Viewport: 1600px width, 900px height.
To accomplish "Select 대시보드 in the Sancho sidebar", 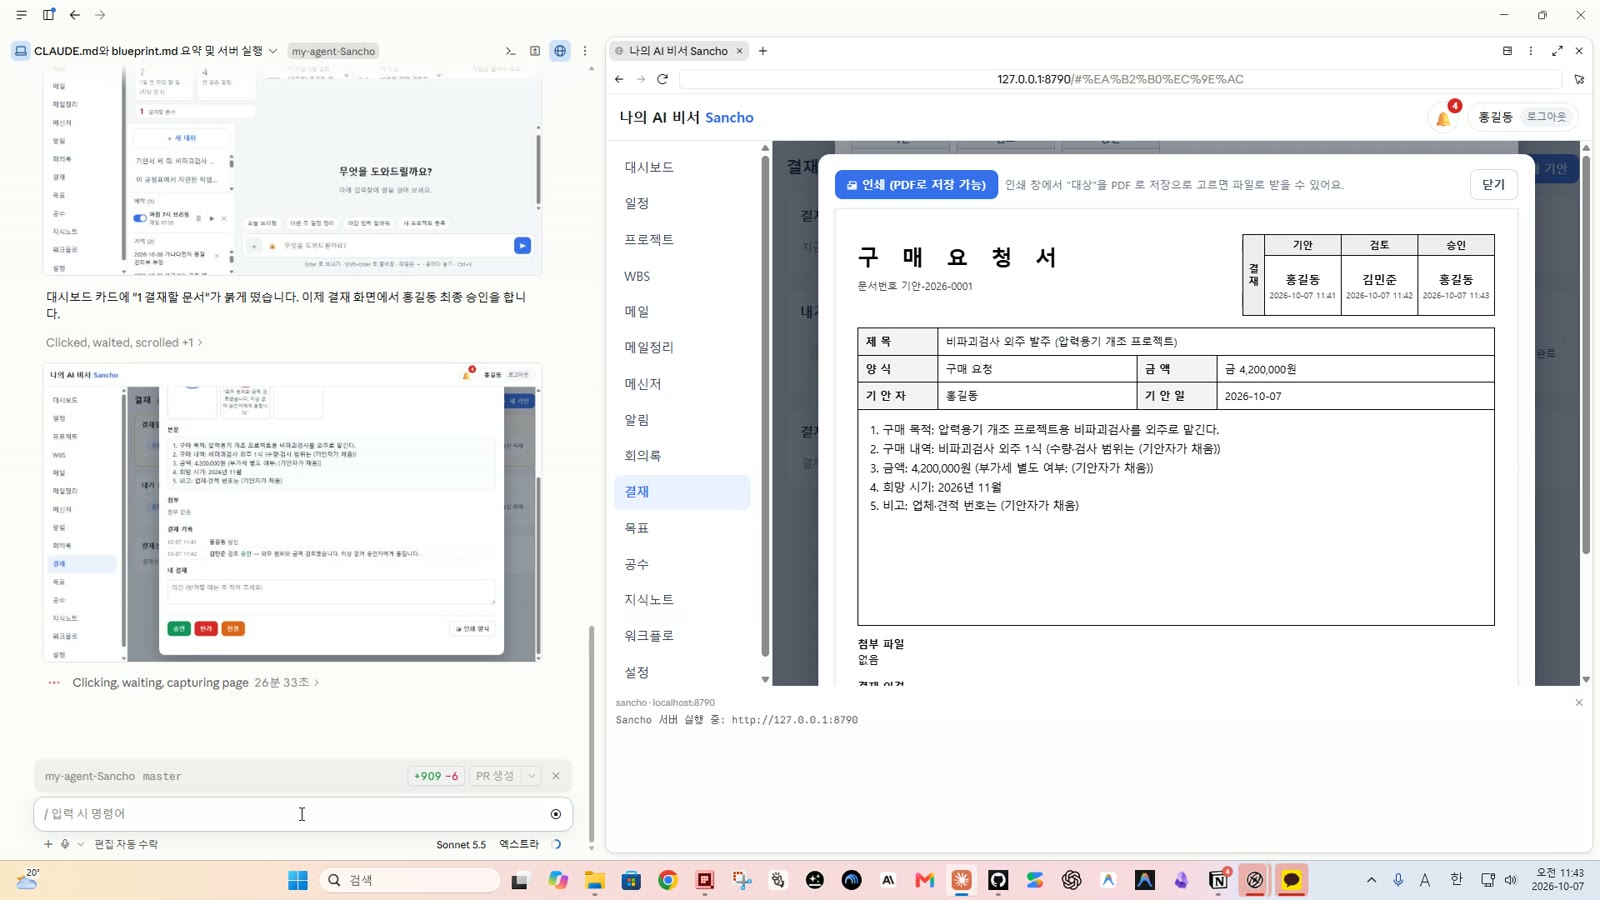I will 682,167.
